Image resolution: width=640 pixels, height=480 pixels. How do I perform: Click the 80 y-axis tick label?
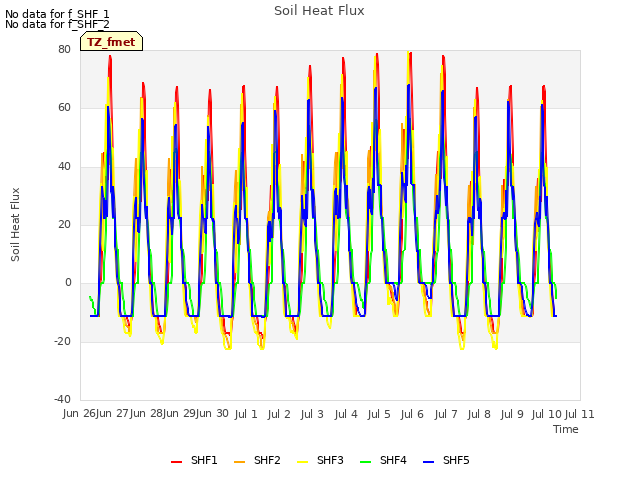64,49
